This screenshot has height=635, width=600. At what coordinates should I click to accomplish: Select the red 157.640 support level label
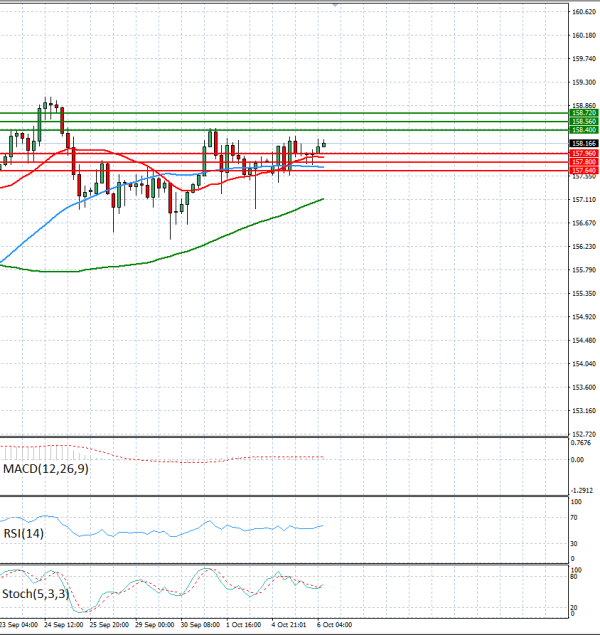[x=584, y=170]
